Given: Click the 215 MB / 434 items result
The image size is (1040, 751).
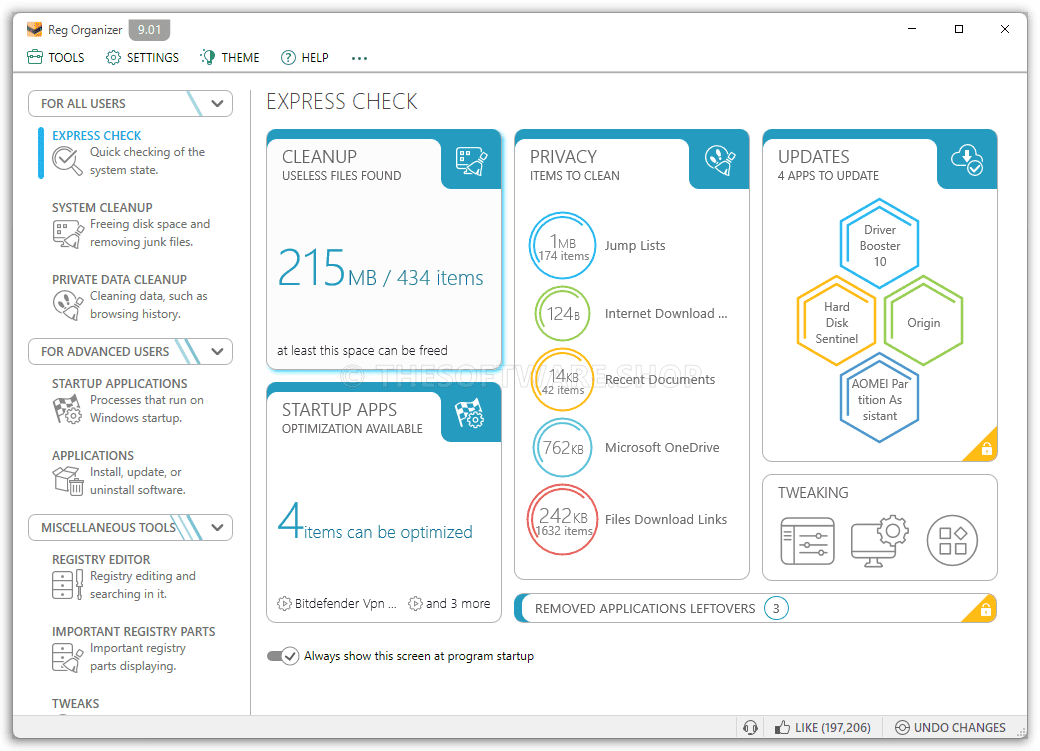Looking at the screenshot, I should tap(380, 268).
